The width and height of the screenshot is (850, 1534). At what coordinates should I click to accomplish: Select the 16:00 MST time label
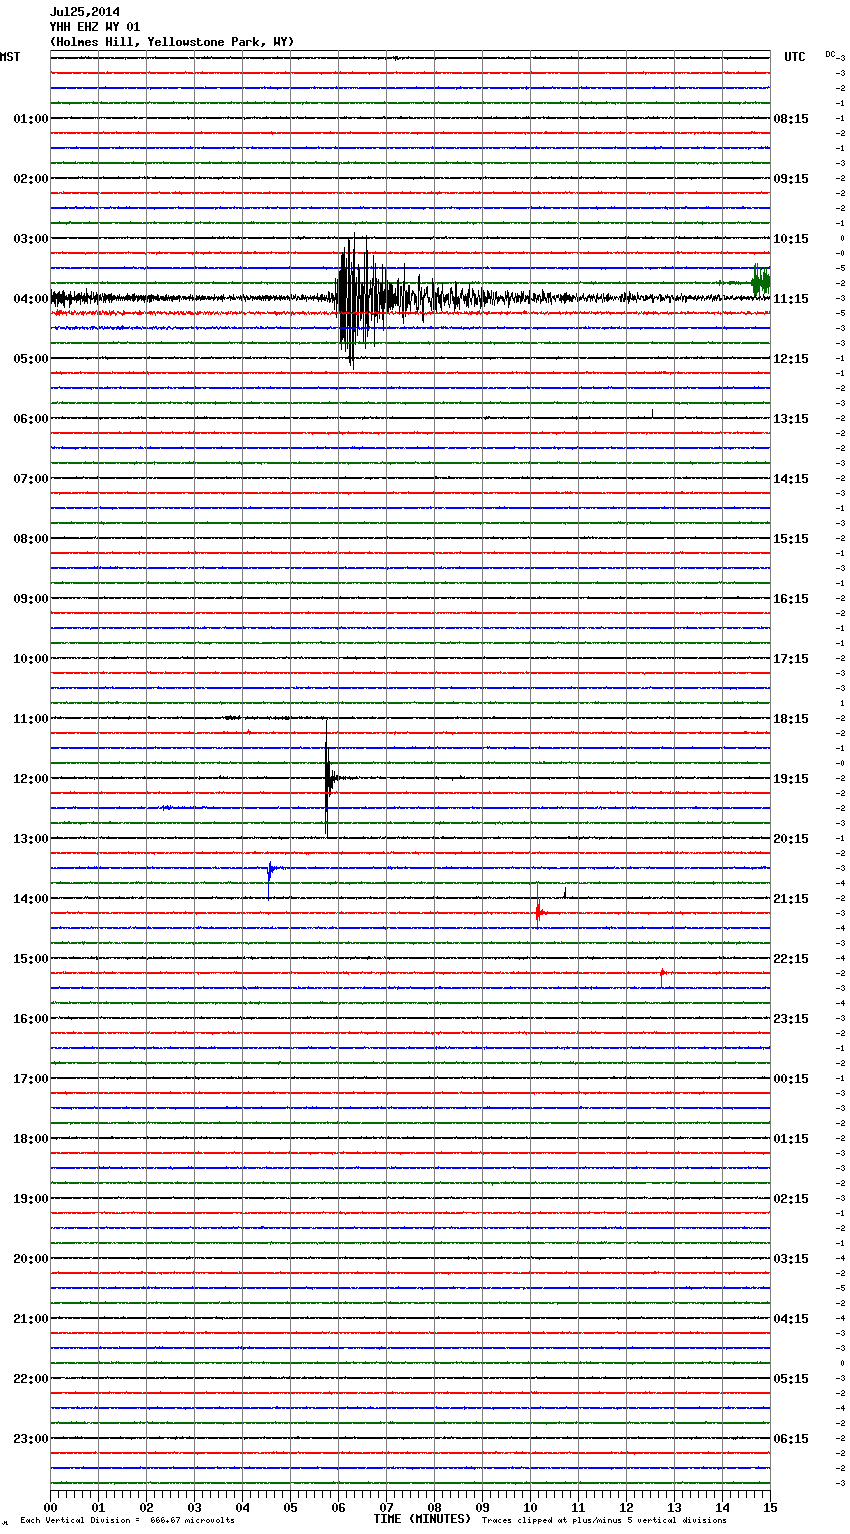31,1019
